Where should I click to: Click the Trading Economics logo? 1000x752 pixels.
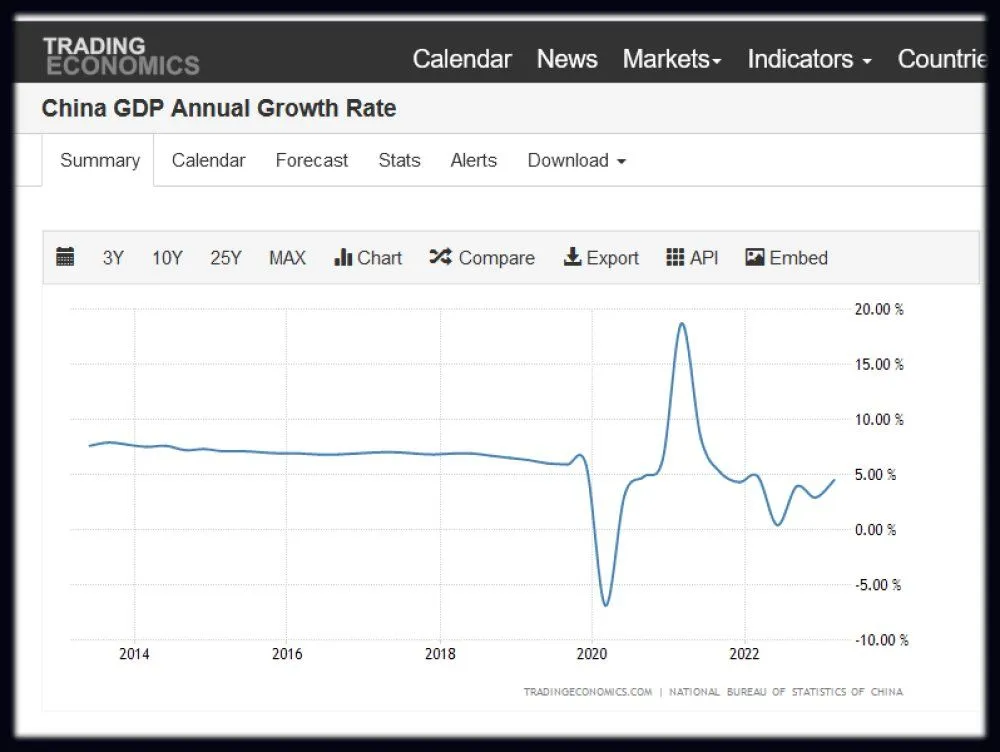pyautogui.click(x=121, y=57)
